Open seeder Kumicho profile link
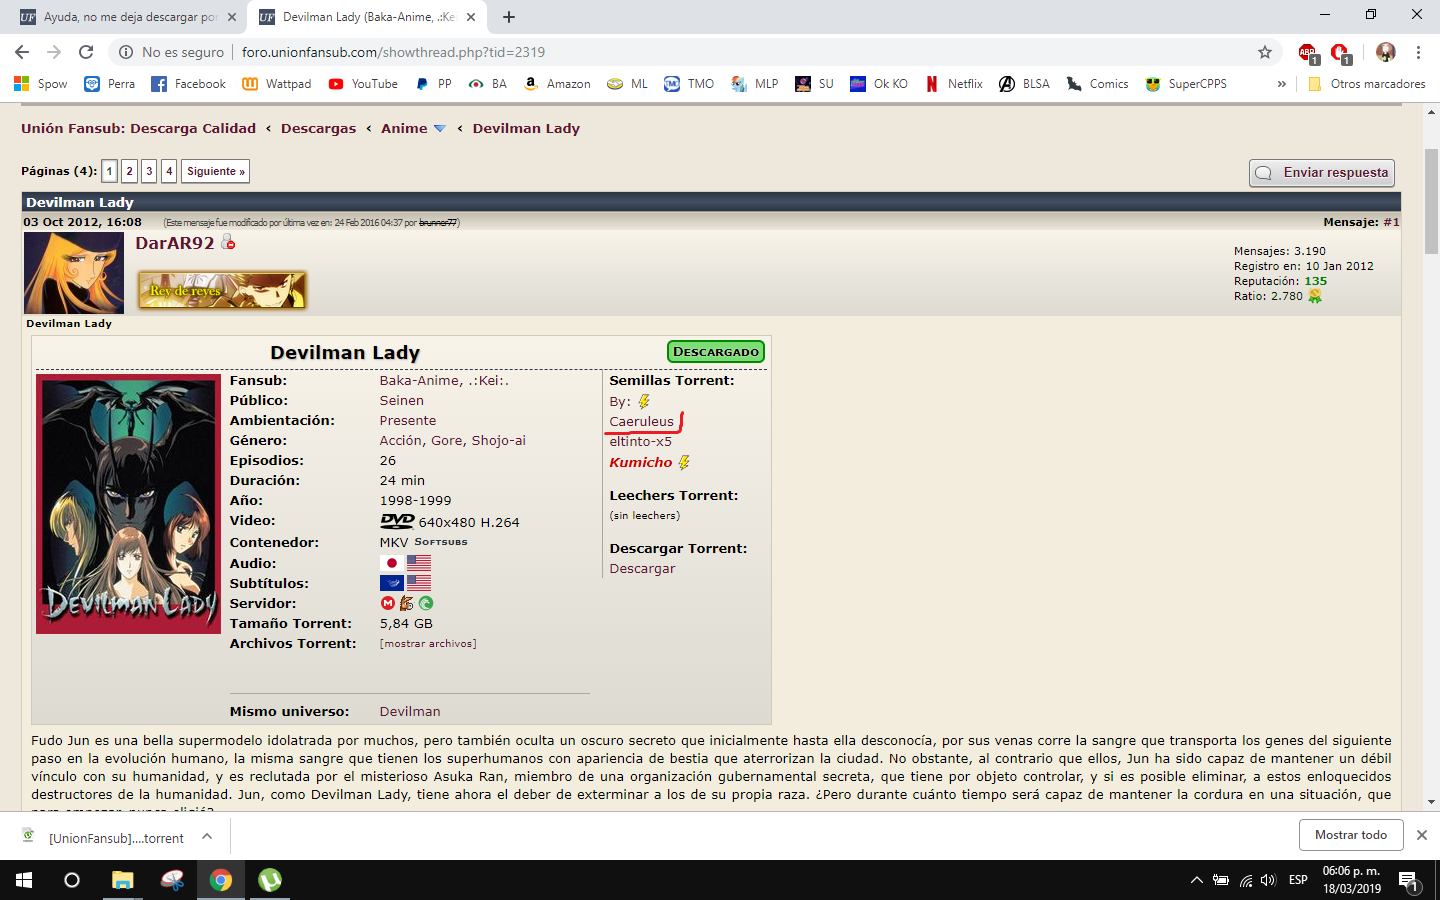This screenshot has width=1440, height=900. (x=641, y=462)
